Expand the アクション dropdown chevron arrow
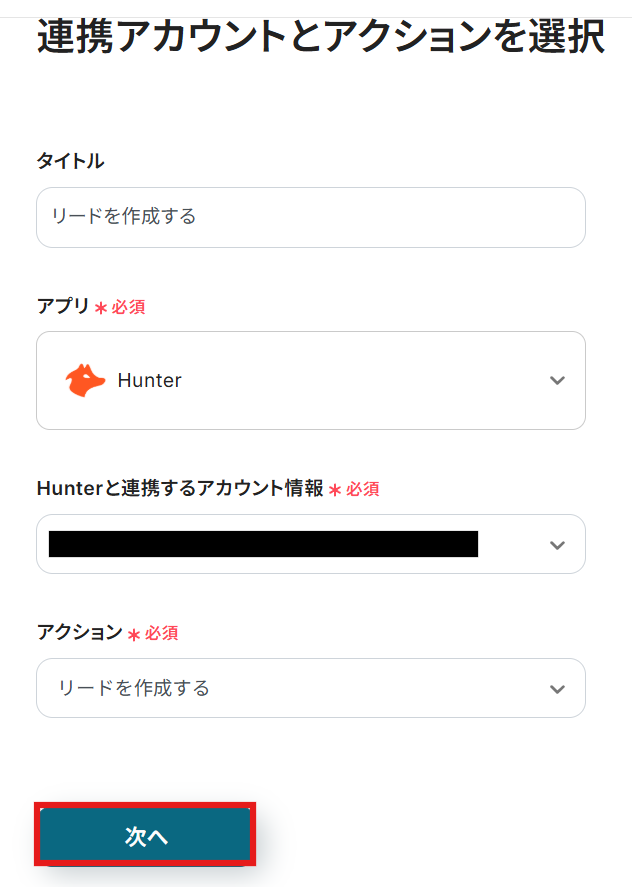 [x=558, y=689]
